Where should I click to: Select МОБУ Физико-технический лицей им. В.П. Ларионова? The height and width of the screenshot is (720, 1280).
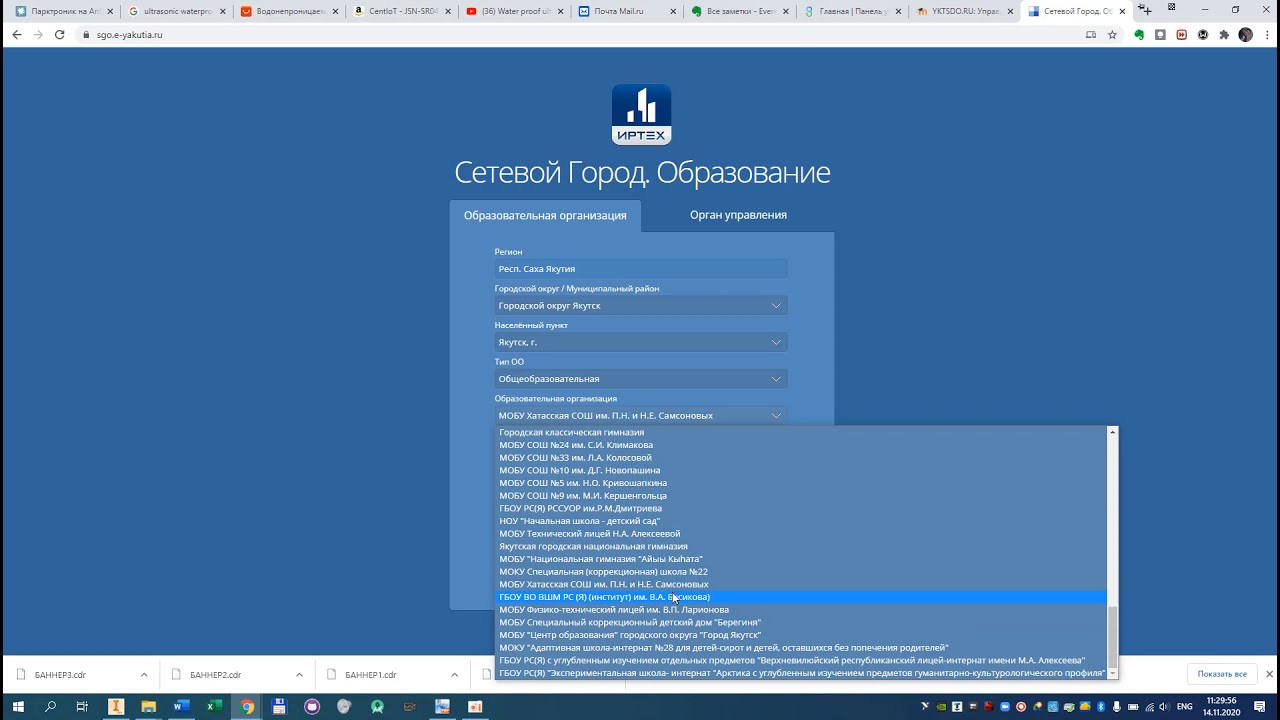(x=802, y=610)
